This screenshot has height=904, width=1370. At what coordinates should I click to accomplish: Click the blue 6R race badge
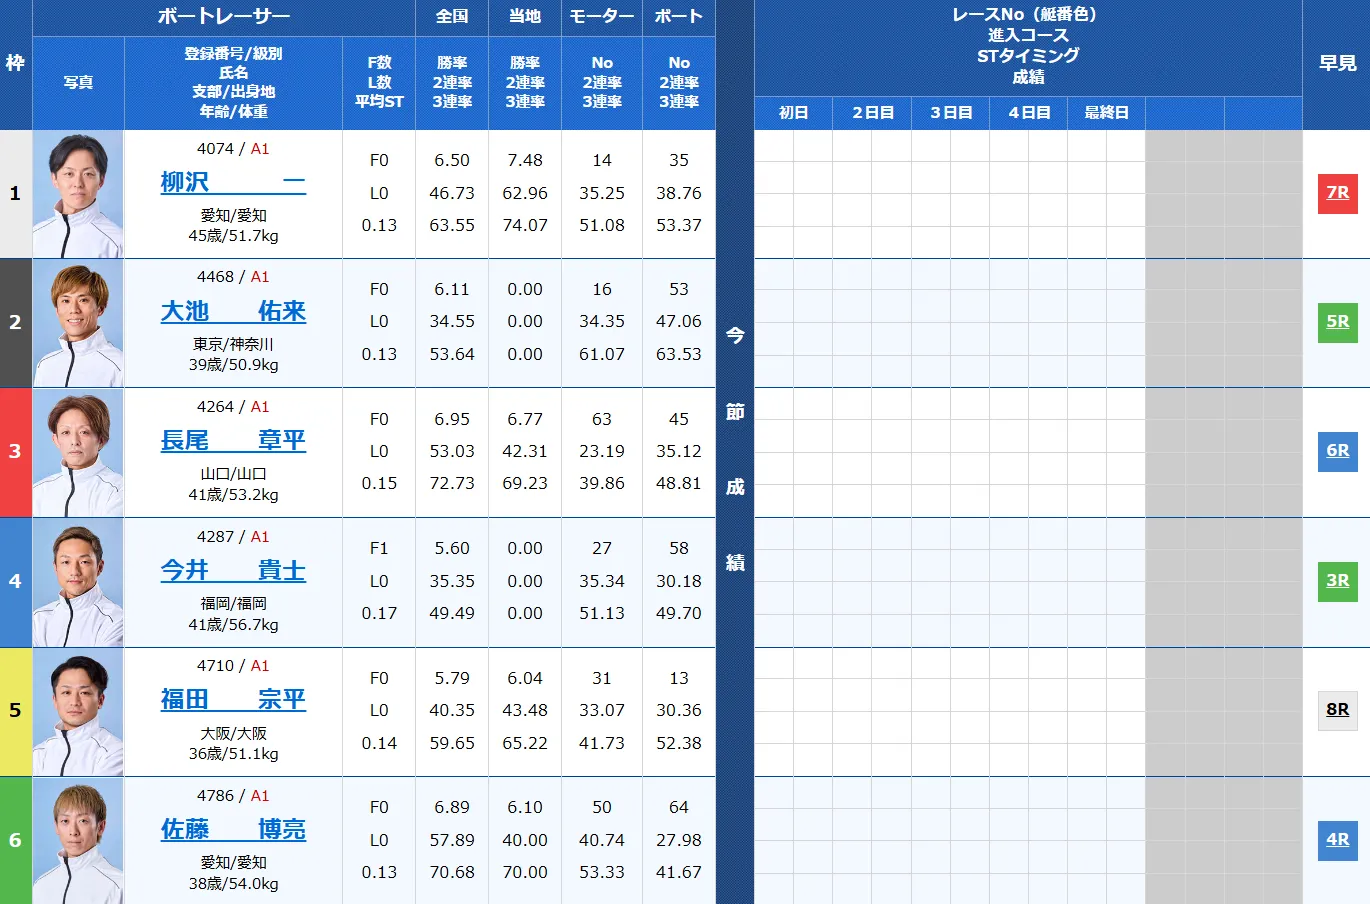[x=1337, y=451]
